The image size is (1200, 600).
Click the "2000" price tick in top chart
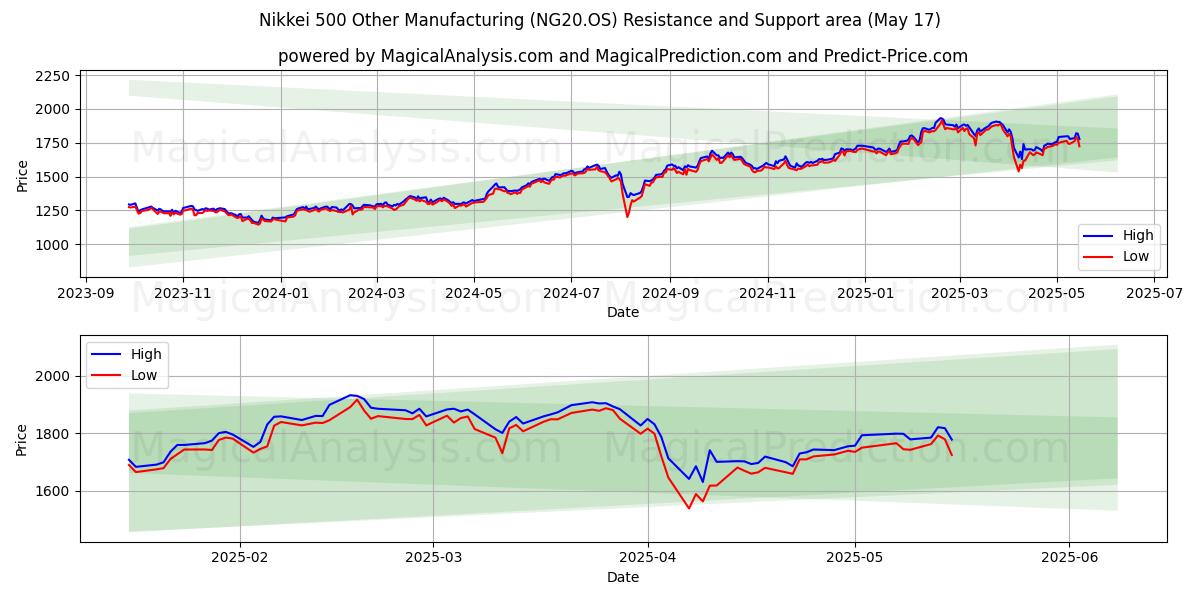(x=53, y=109)
